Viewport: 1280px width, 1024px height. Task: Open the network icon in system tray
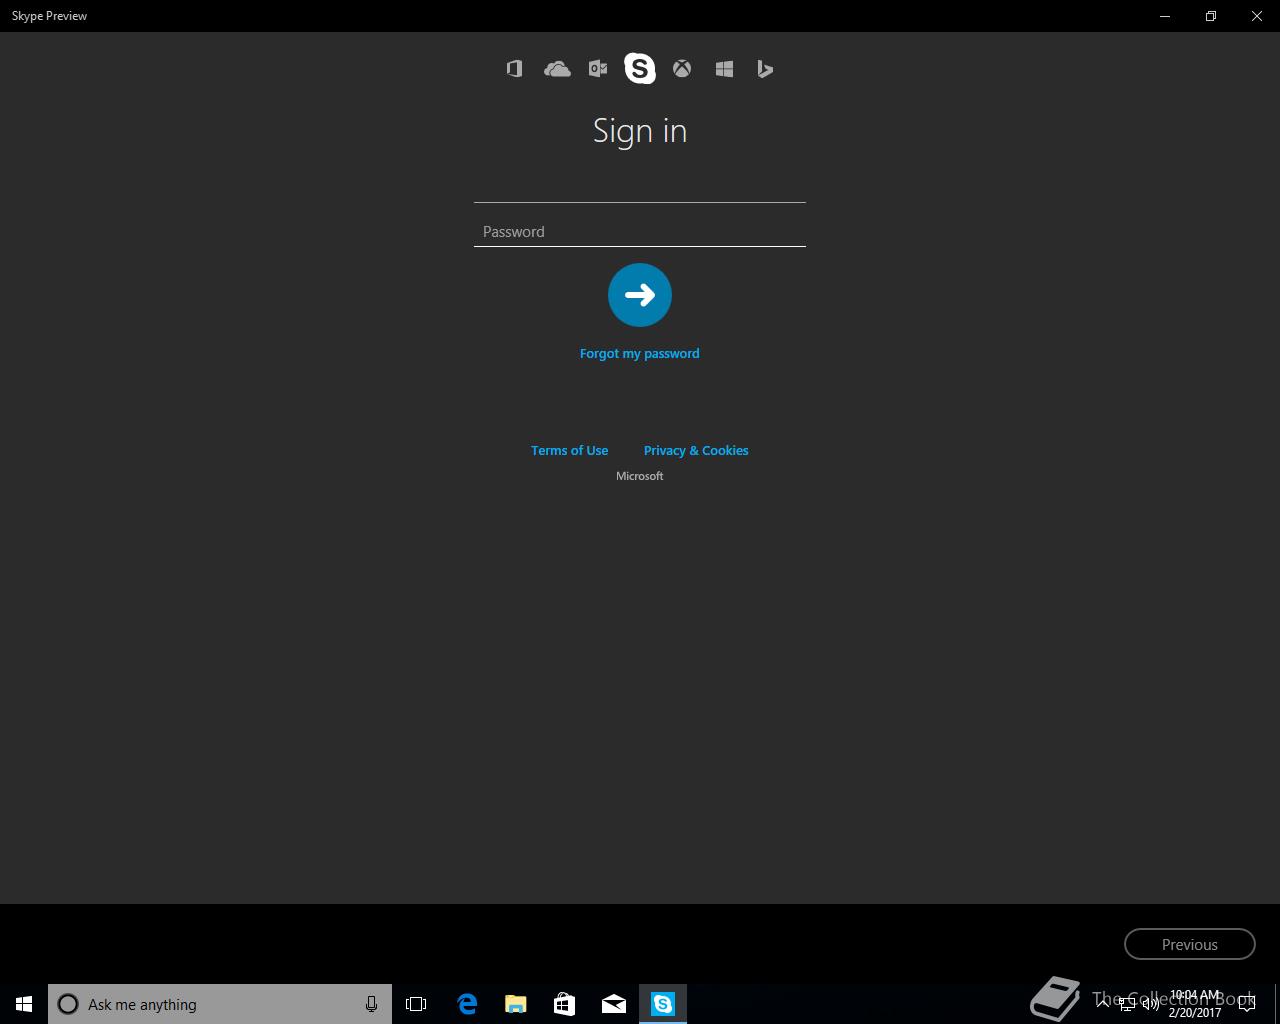(x=1127, y=1004)
